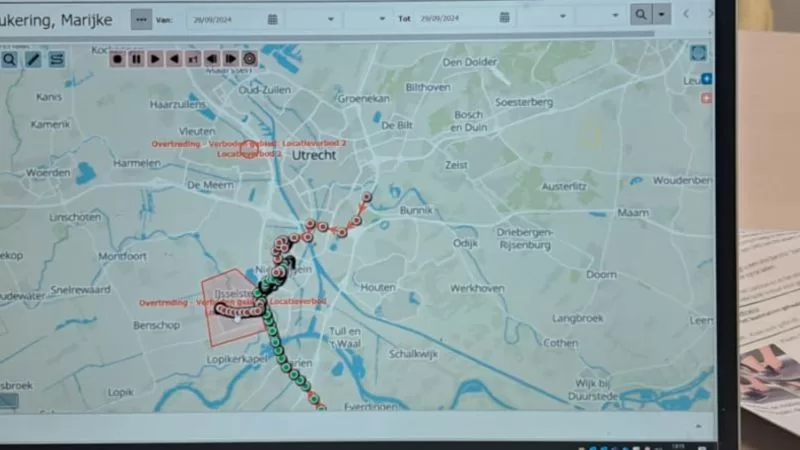Pause the route playback

[136, 59]
